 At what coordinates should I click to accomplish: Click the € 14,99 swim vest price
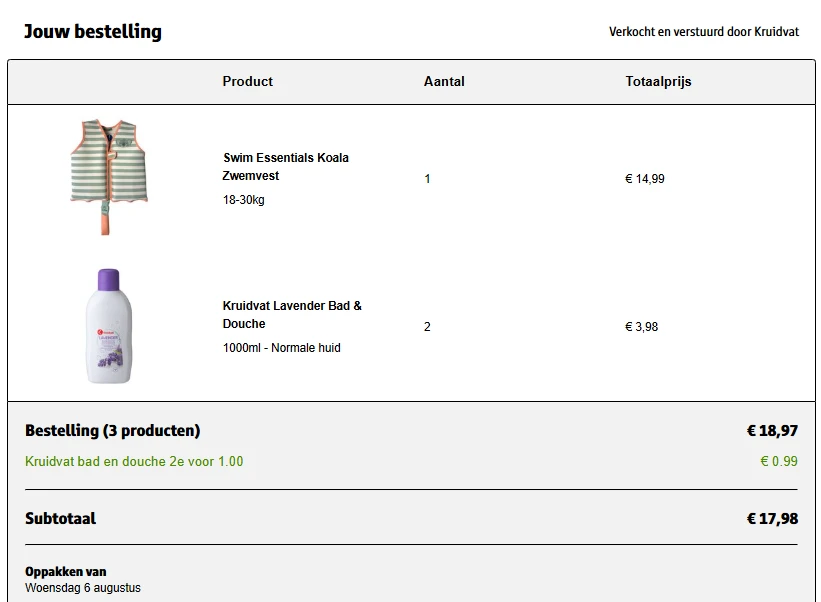[x=644, y=179]
